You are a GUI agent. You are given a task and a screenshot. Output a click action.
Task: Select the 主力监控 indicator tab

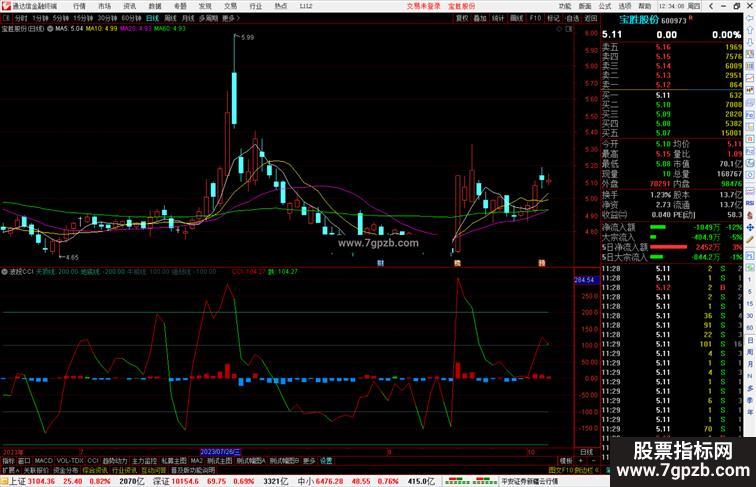tap(144, 461)
